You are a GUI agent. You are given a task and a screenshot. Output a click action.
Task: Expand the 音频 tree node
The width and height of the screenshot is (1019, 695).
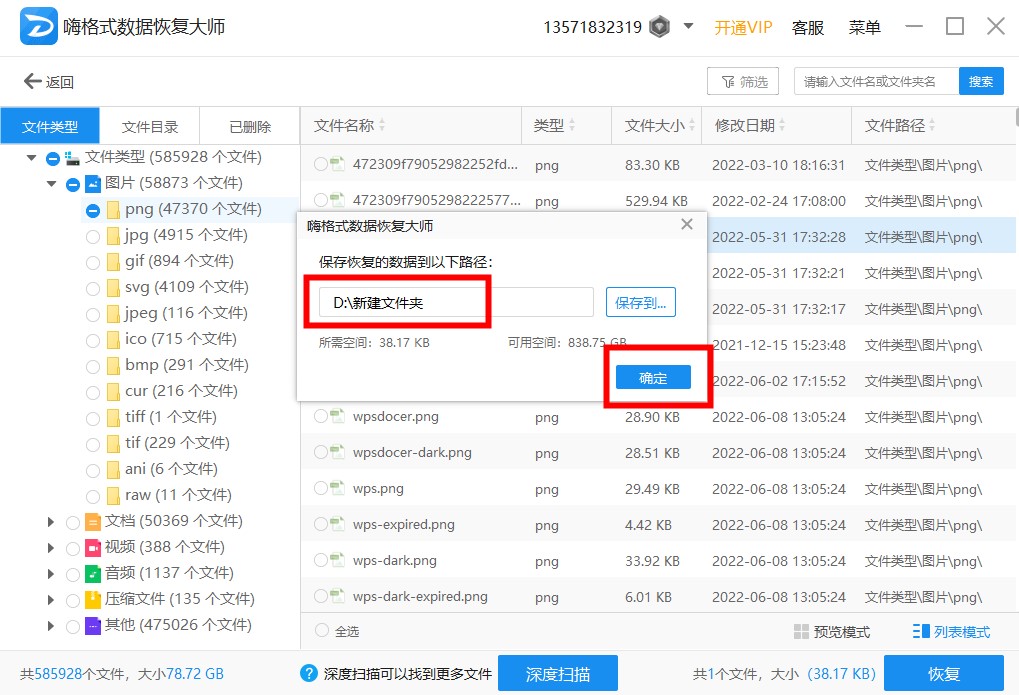click(51, 573)
